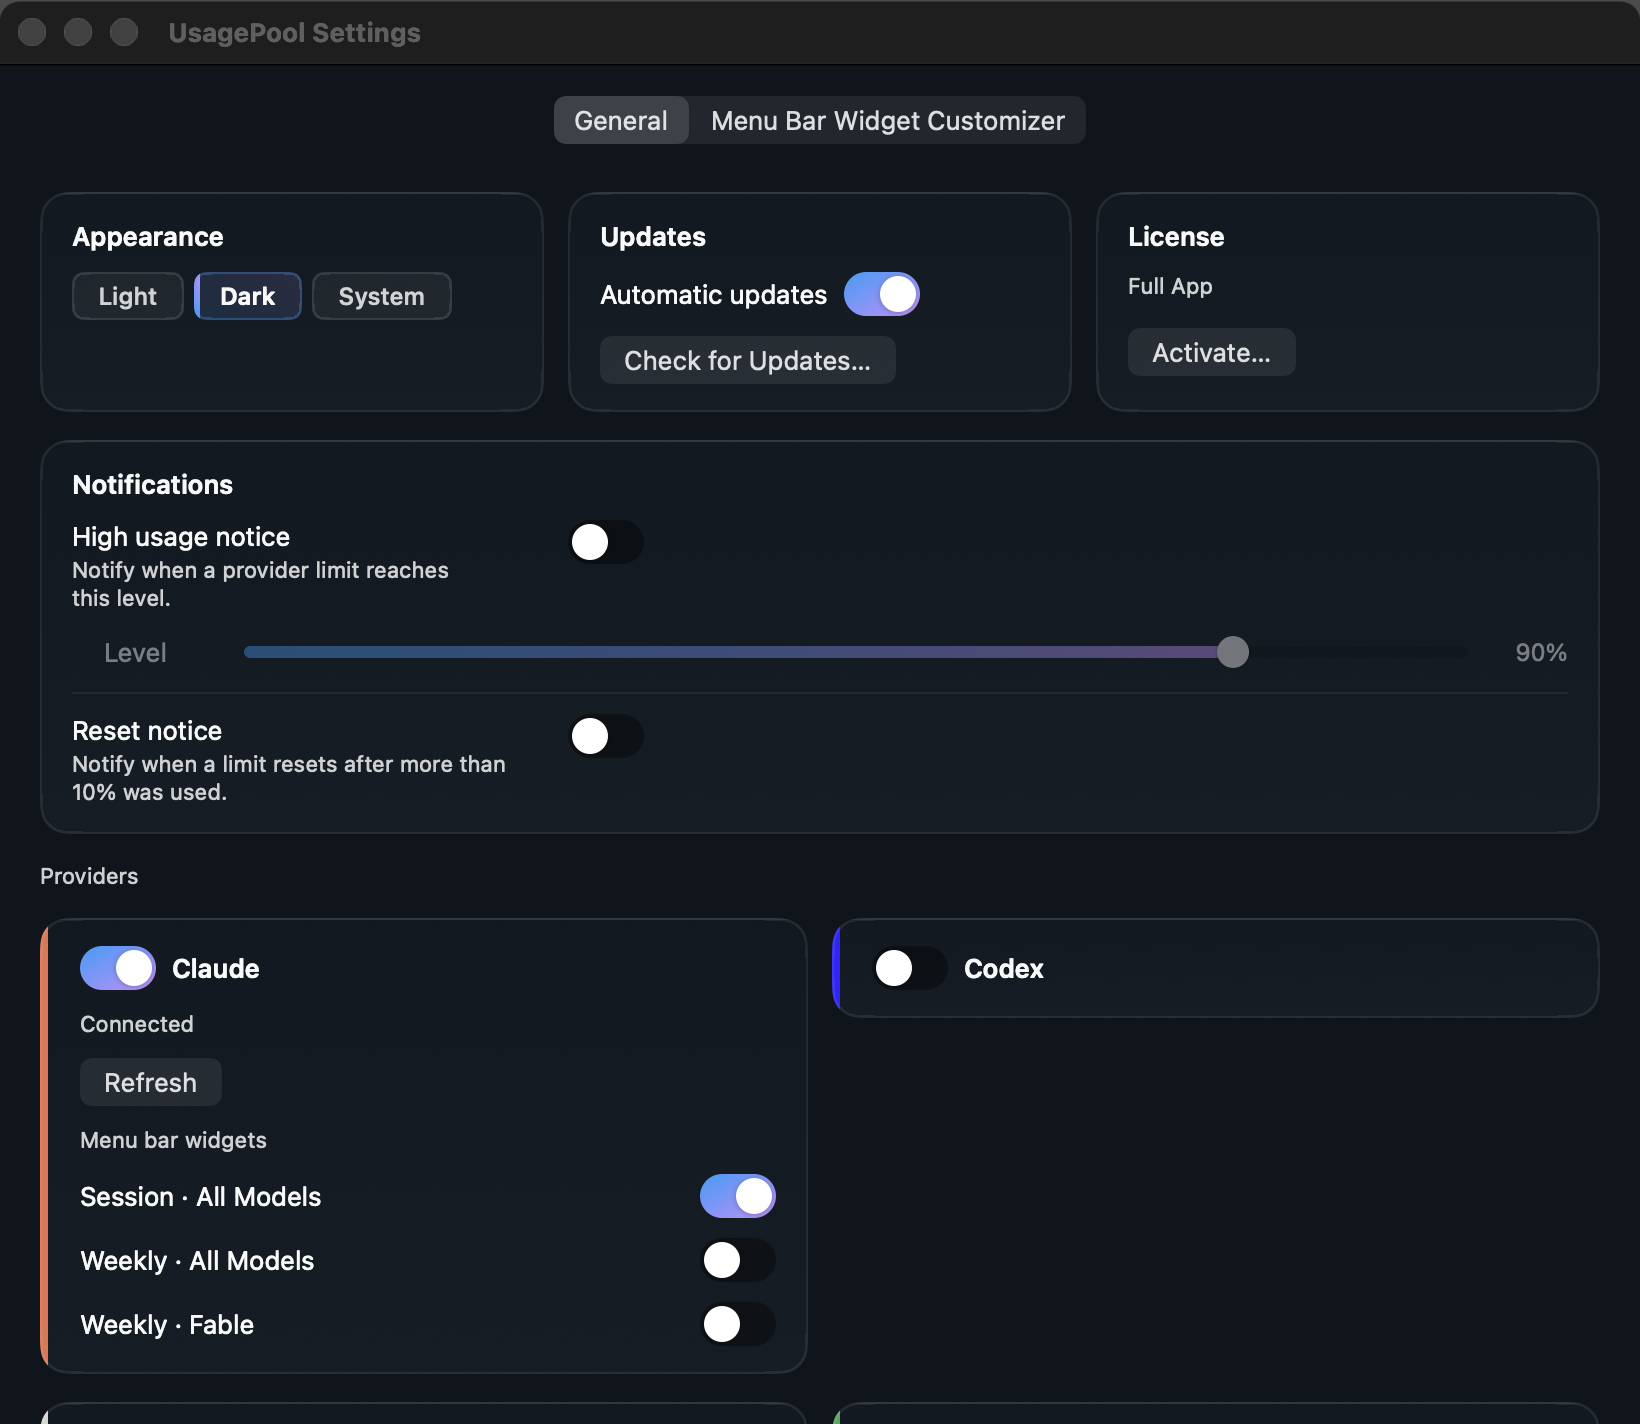Click the Connected status under Claude
Viewport: 1640px width, 1424px height.
tap(137, 1024)
